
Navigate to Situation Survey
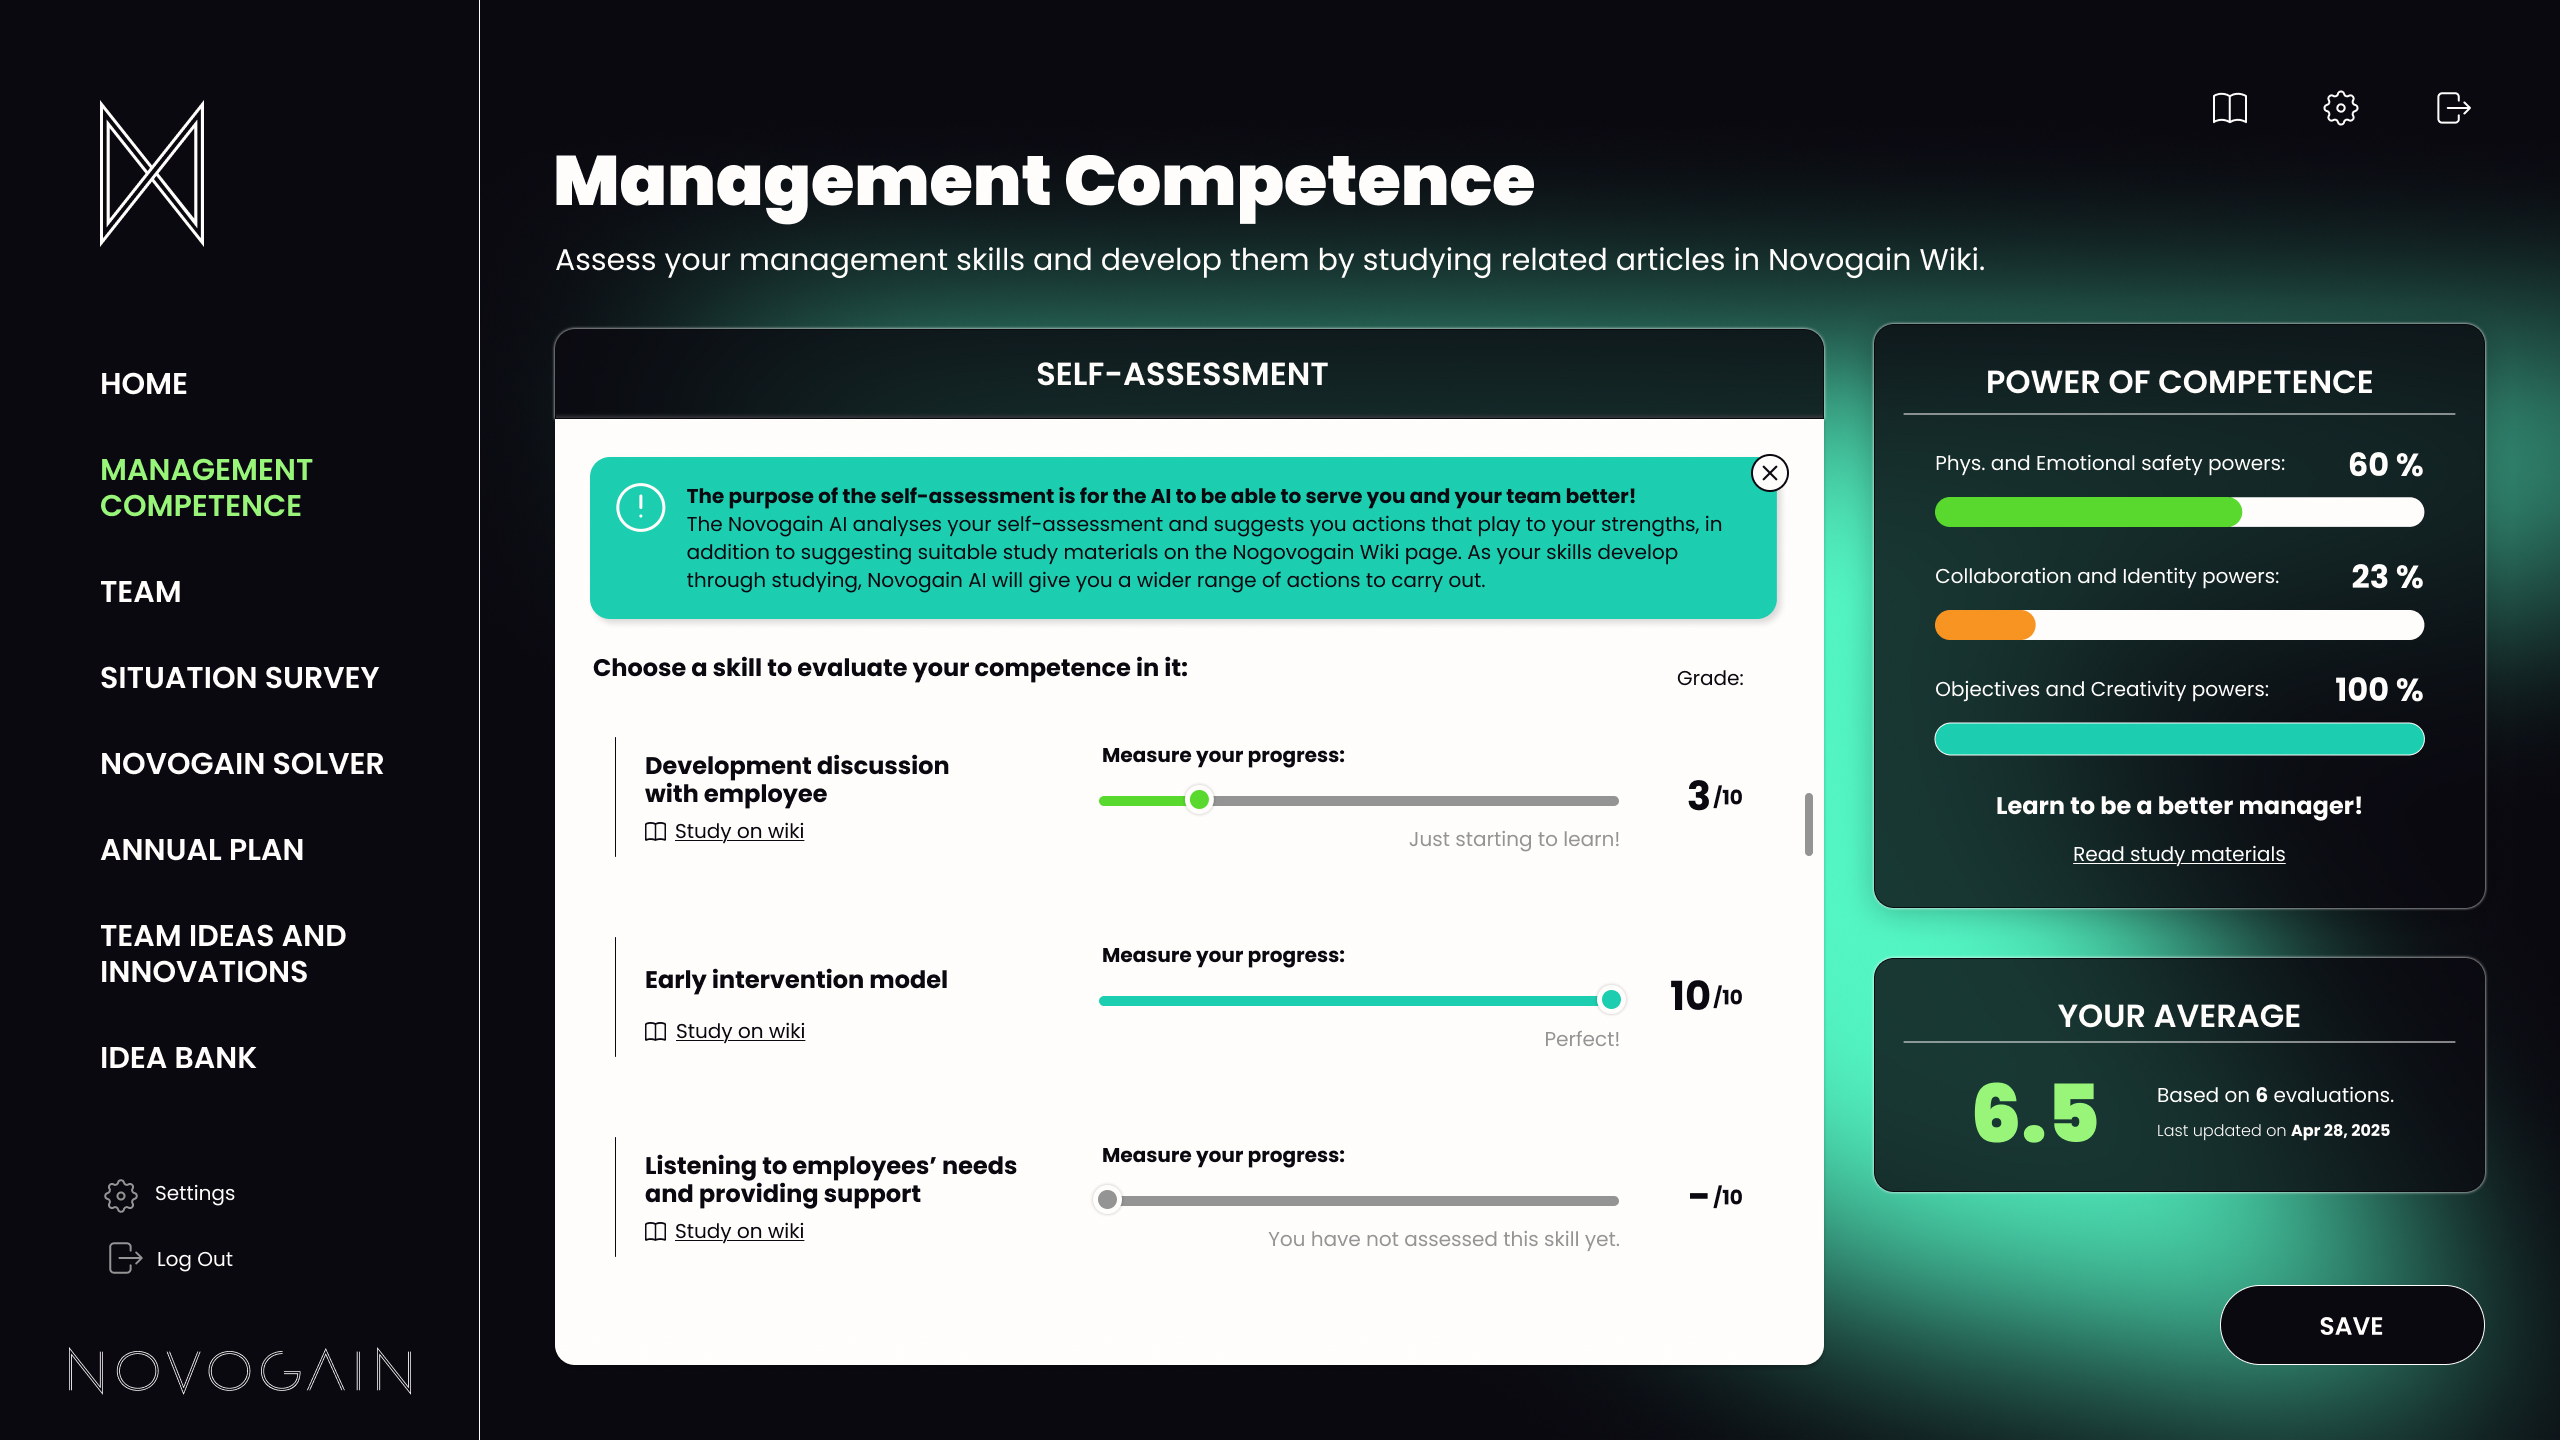coord(240,678)
